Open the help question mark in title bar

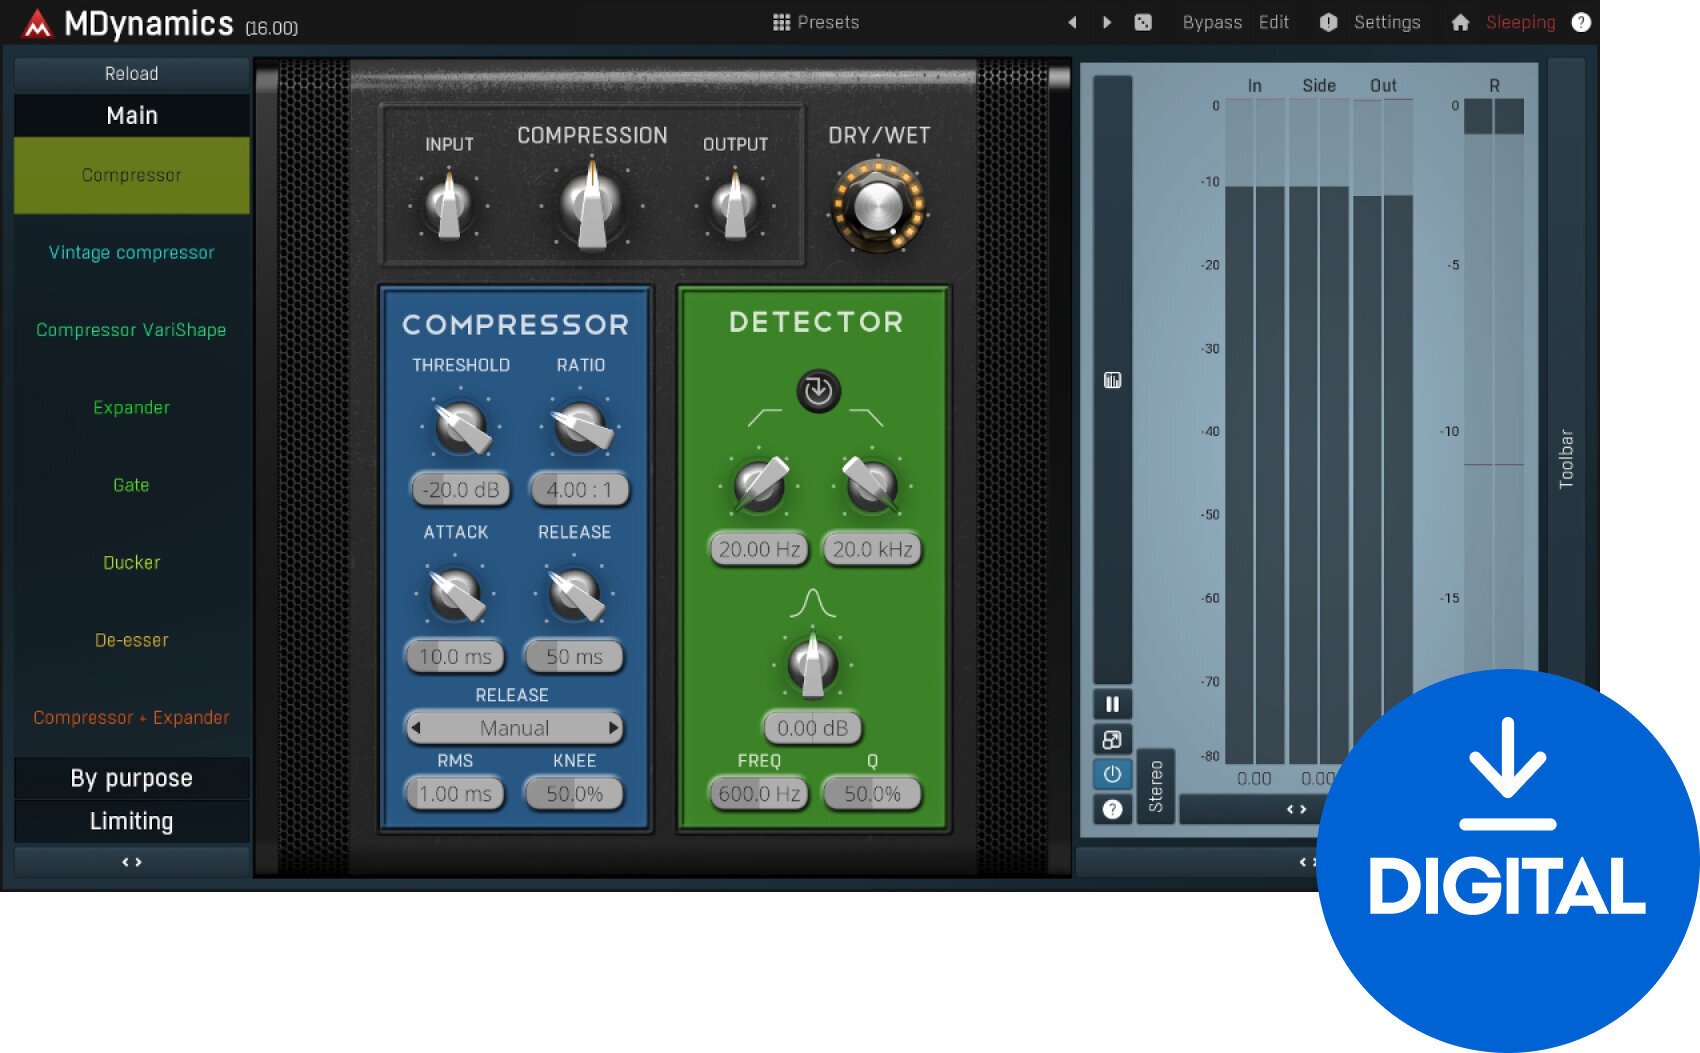[x=1581, y=22]
